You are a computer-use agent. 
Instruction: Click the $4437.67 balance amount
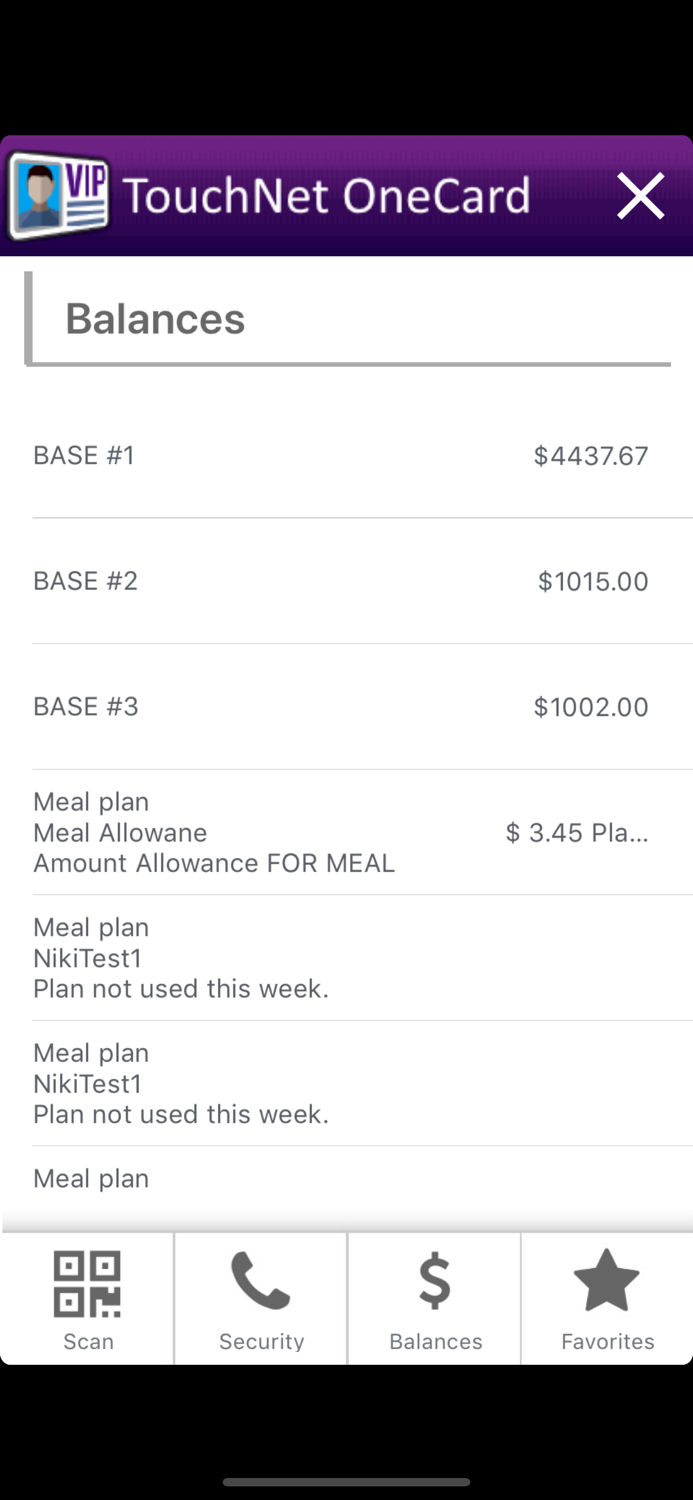click(590, 457)
